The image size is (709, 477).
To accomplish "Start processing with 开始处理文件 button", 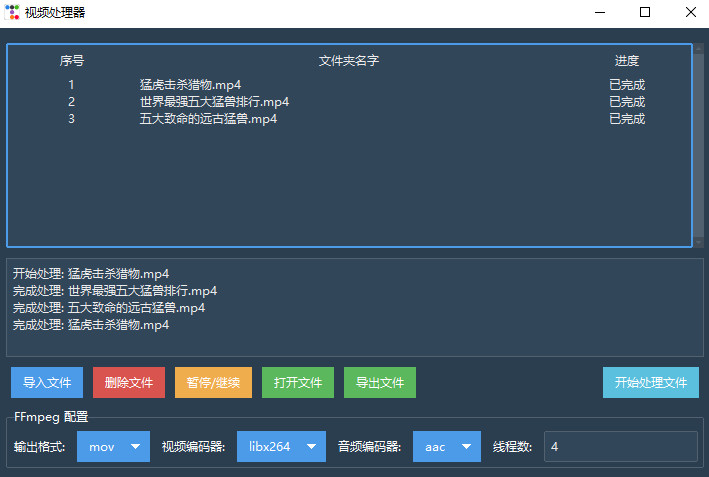I will point(651,382).
